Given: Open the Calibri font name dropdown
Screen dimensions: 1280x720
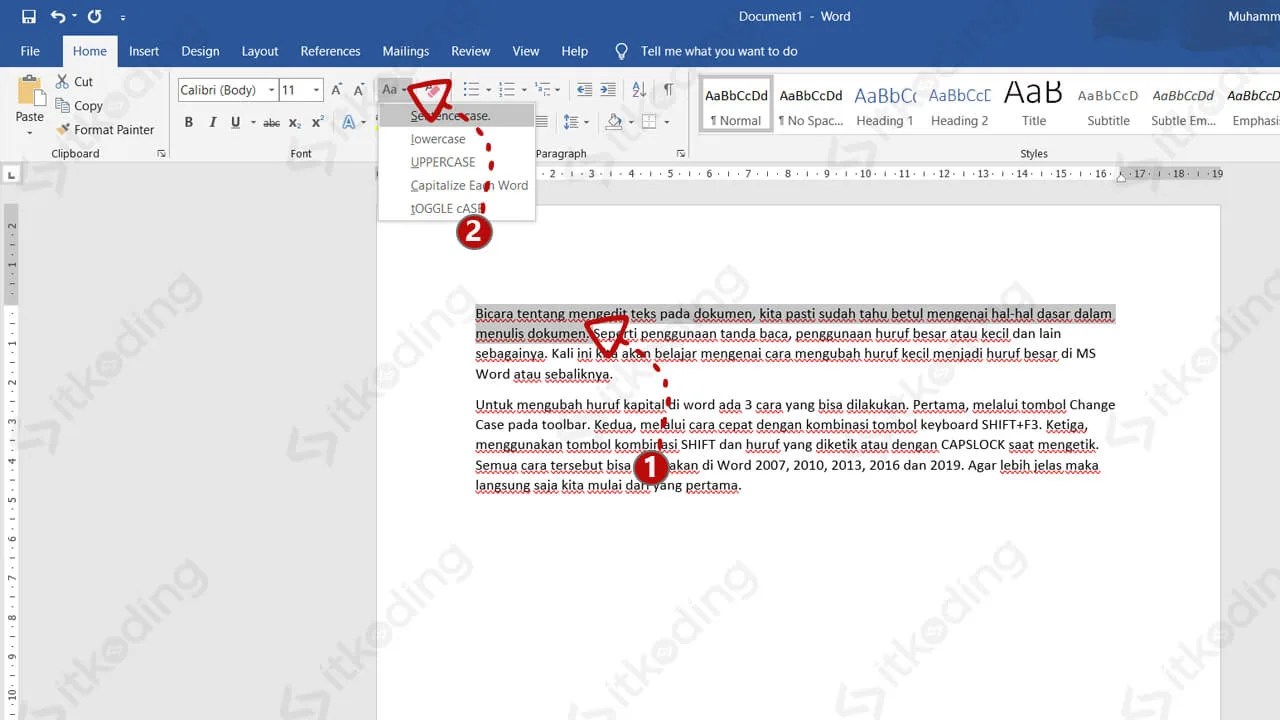Looking at the screenshot, I should [271, 89].
